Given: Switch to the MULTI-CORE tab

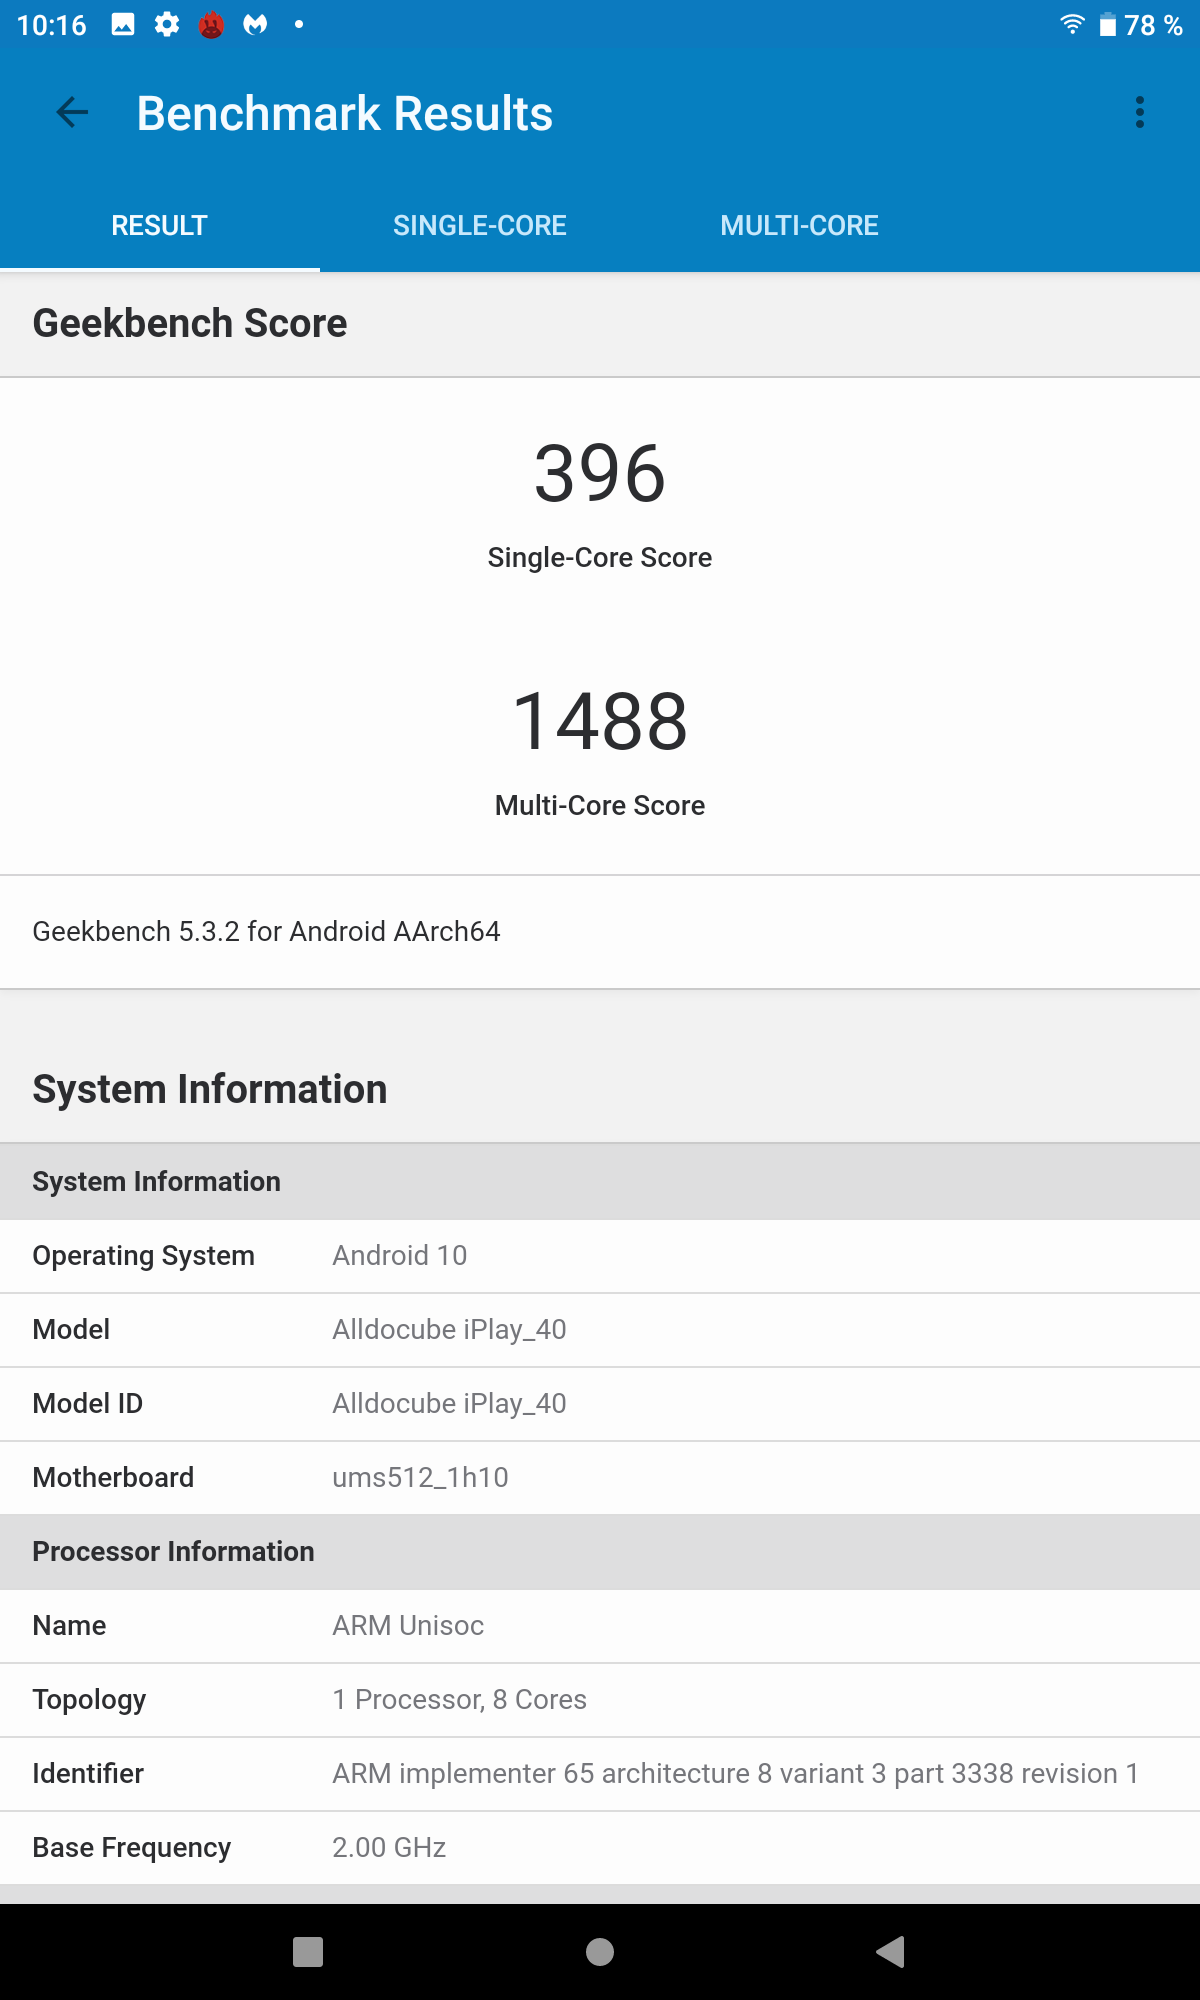Looking at the screenshot, I should 800,226.
